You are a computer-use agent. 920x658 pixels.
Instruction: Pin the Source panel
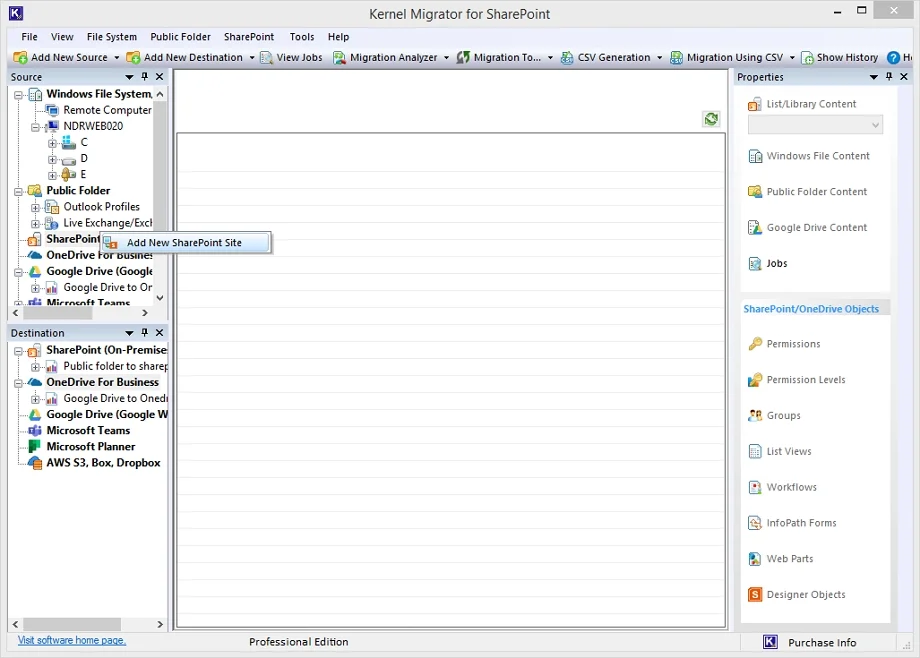(144, 76)
